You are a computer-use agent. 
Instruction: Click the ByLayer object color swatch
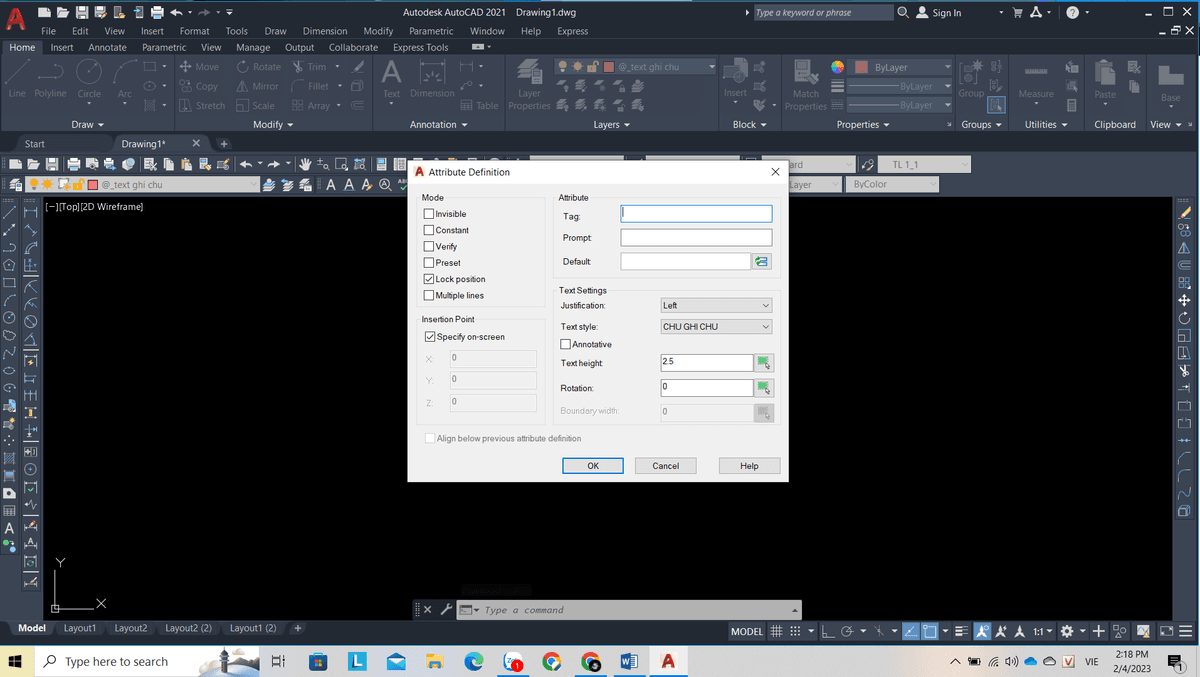tap(861, 67)
